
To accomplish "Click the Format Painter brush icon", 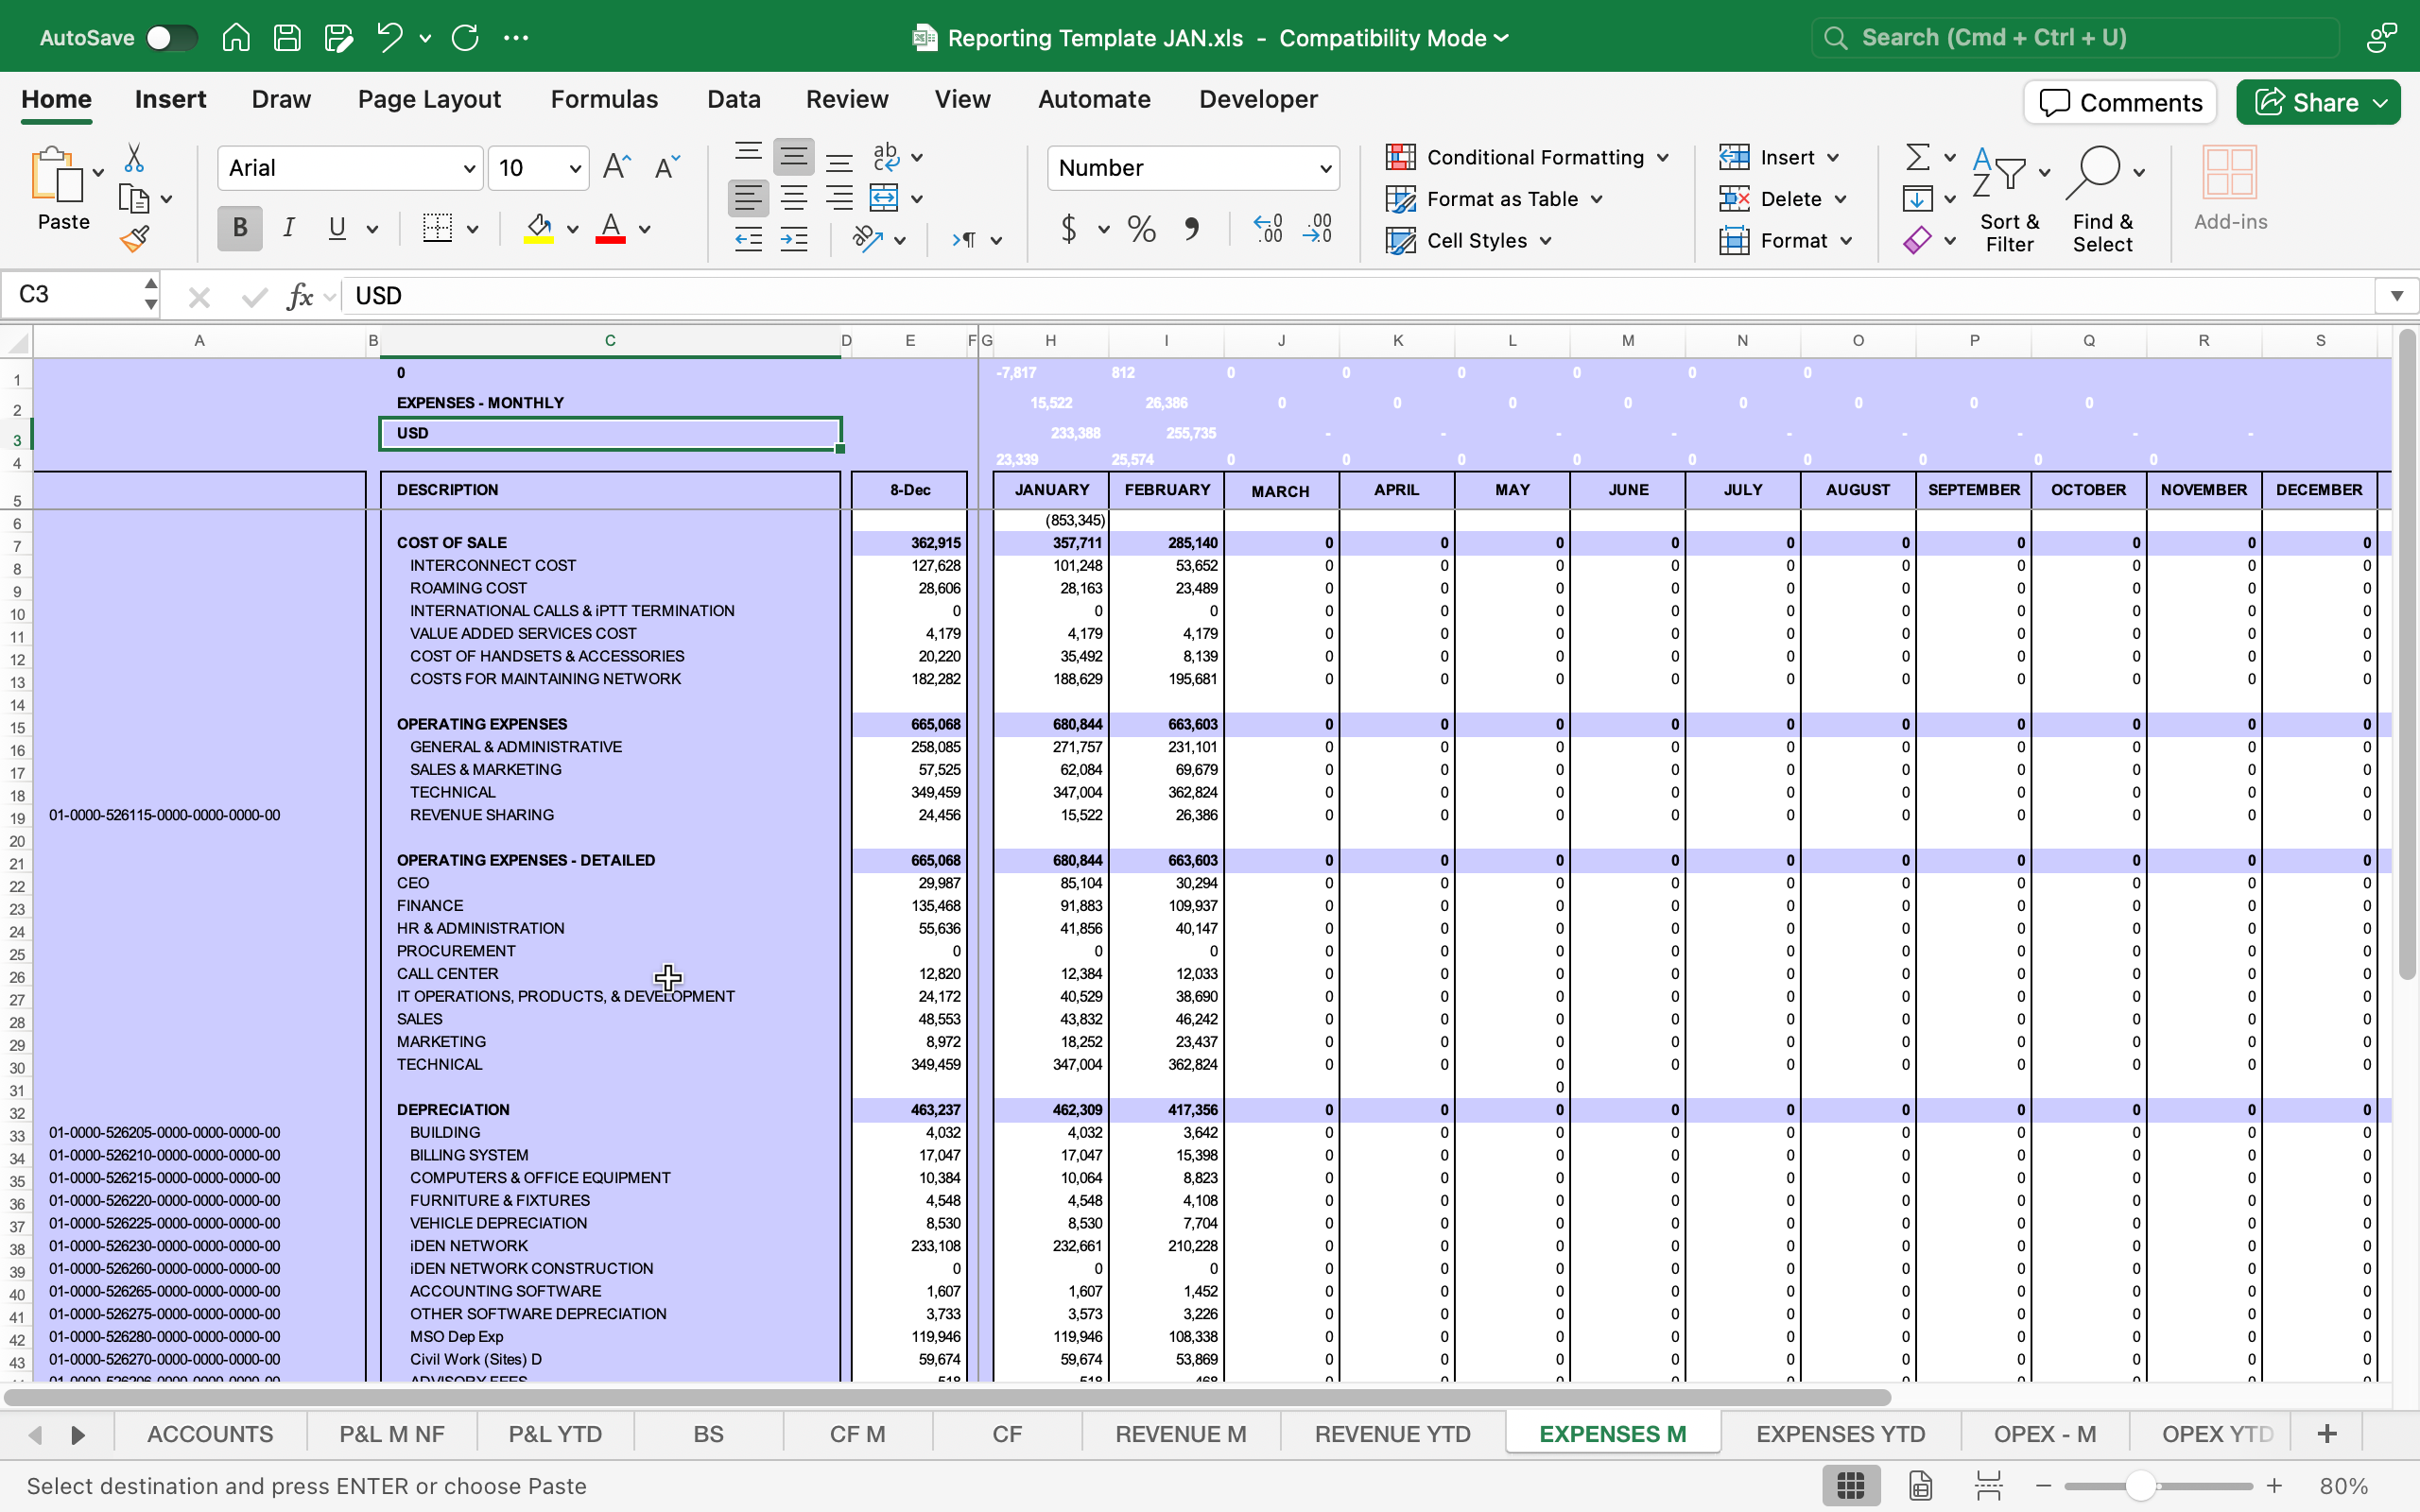I will coord(135,240).
